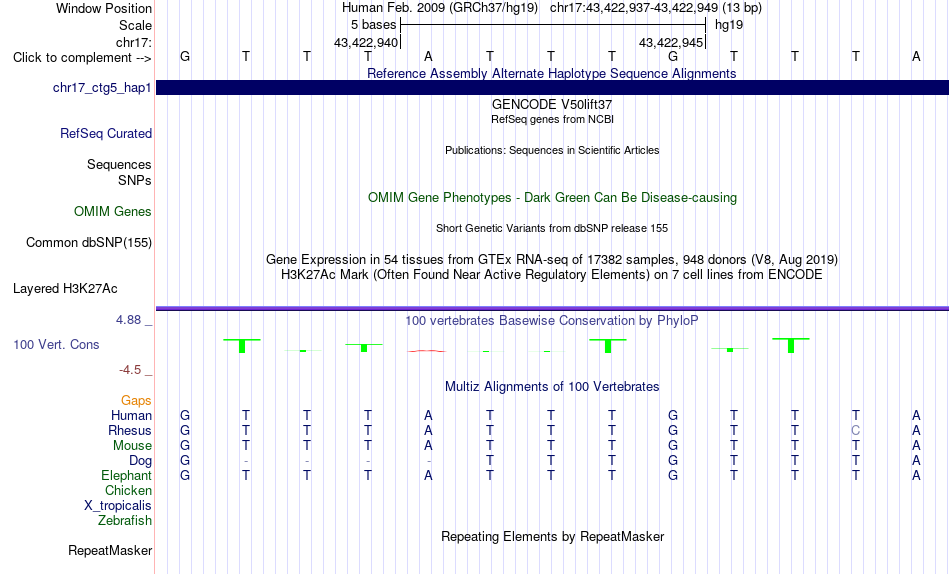The image size is (950, 574).
Task: Open the 100 Vert. Cons track label
Action: [56, 344]
